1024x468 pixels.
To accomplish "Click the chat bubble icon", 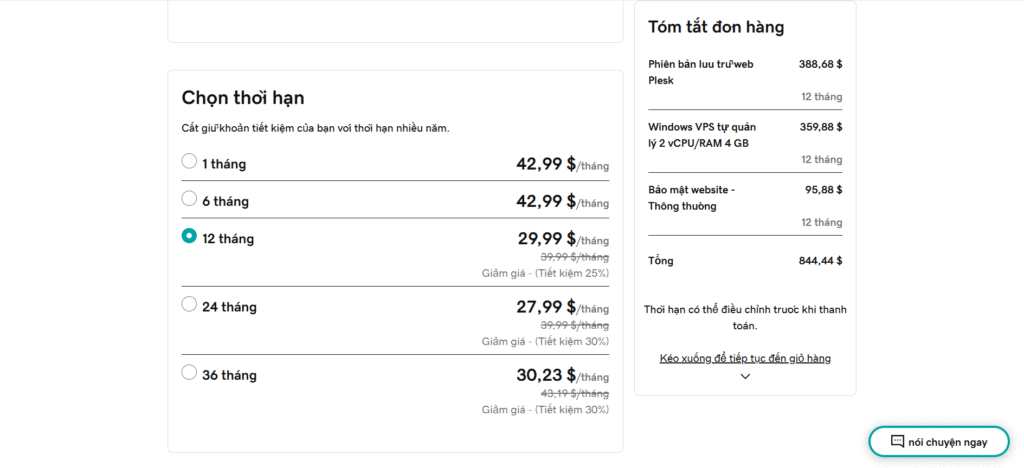I will tap(897, 441).
